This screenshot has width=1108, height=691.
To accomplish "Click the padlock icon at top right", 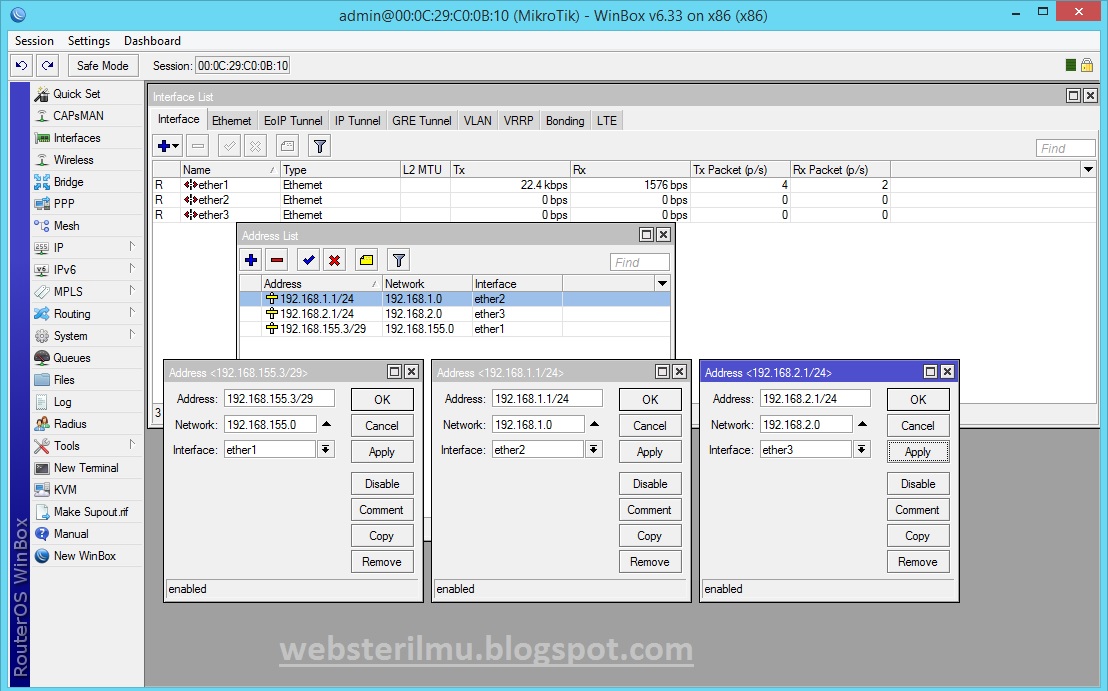I will (1088, 65).
